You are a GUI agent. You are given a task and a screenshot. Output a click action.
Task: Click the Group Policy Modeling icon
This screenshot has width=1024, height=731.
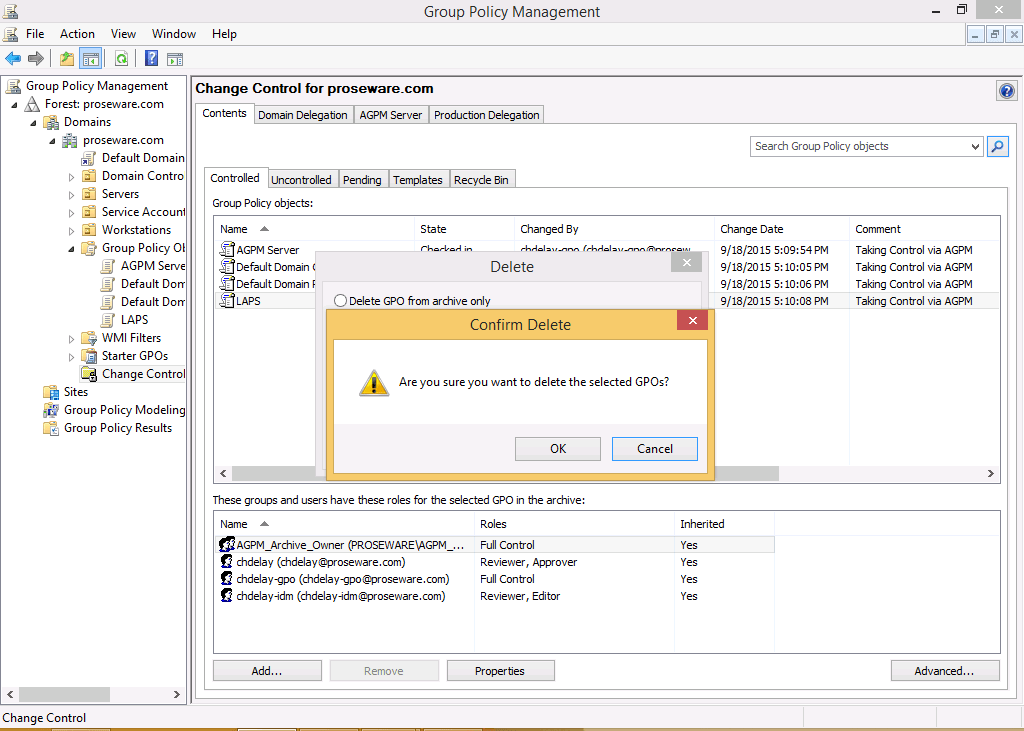51,410
